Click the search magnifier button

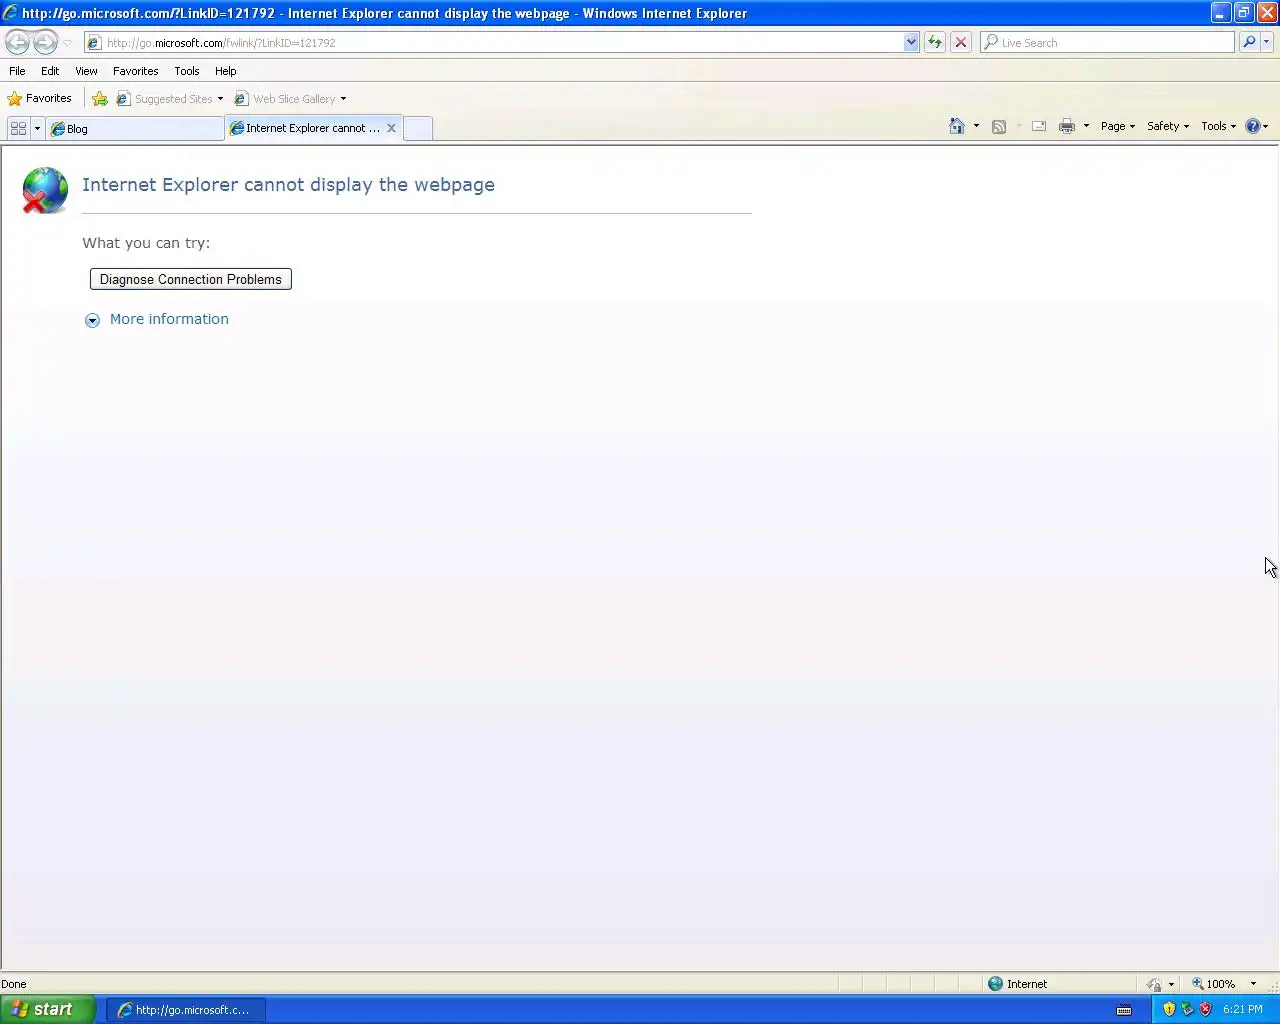click(x=1249, y=42)
